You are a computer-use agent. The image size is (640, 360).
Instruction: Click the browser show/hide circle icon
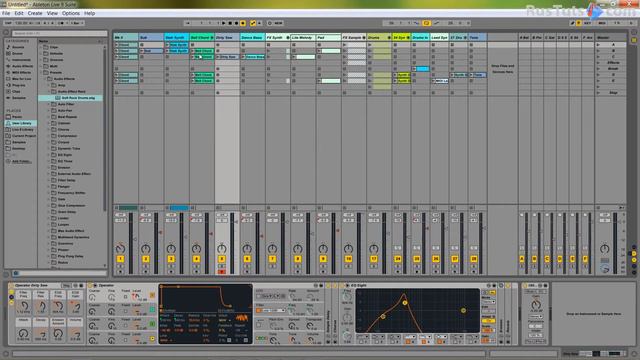(x=6, y=33)
